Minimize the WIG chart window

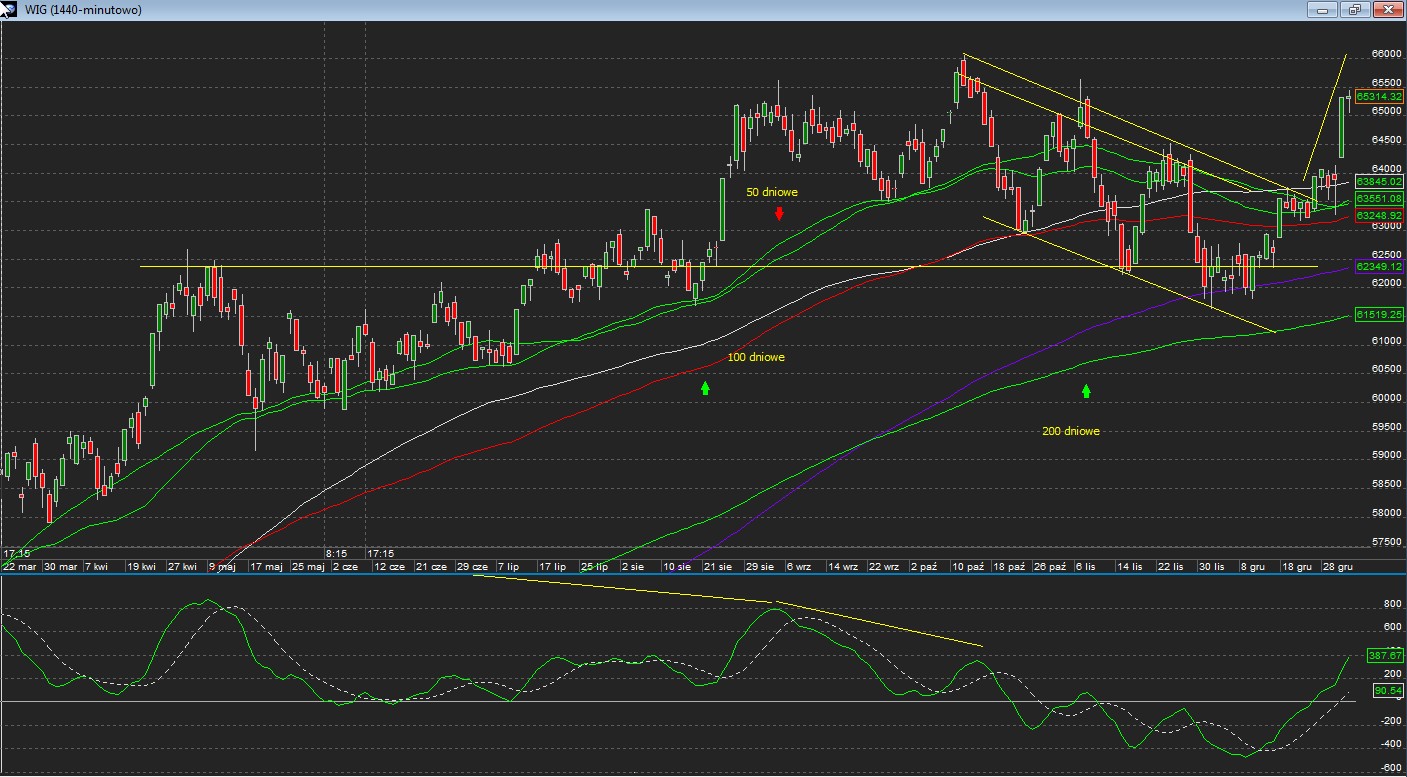(1323, 10)
